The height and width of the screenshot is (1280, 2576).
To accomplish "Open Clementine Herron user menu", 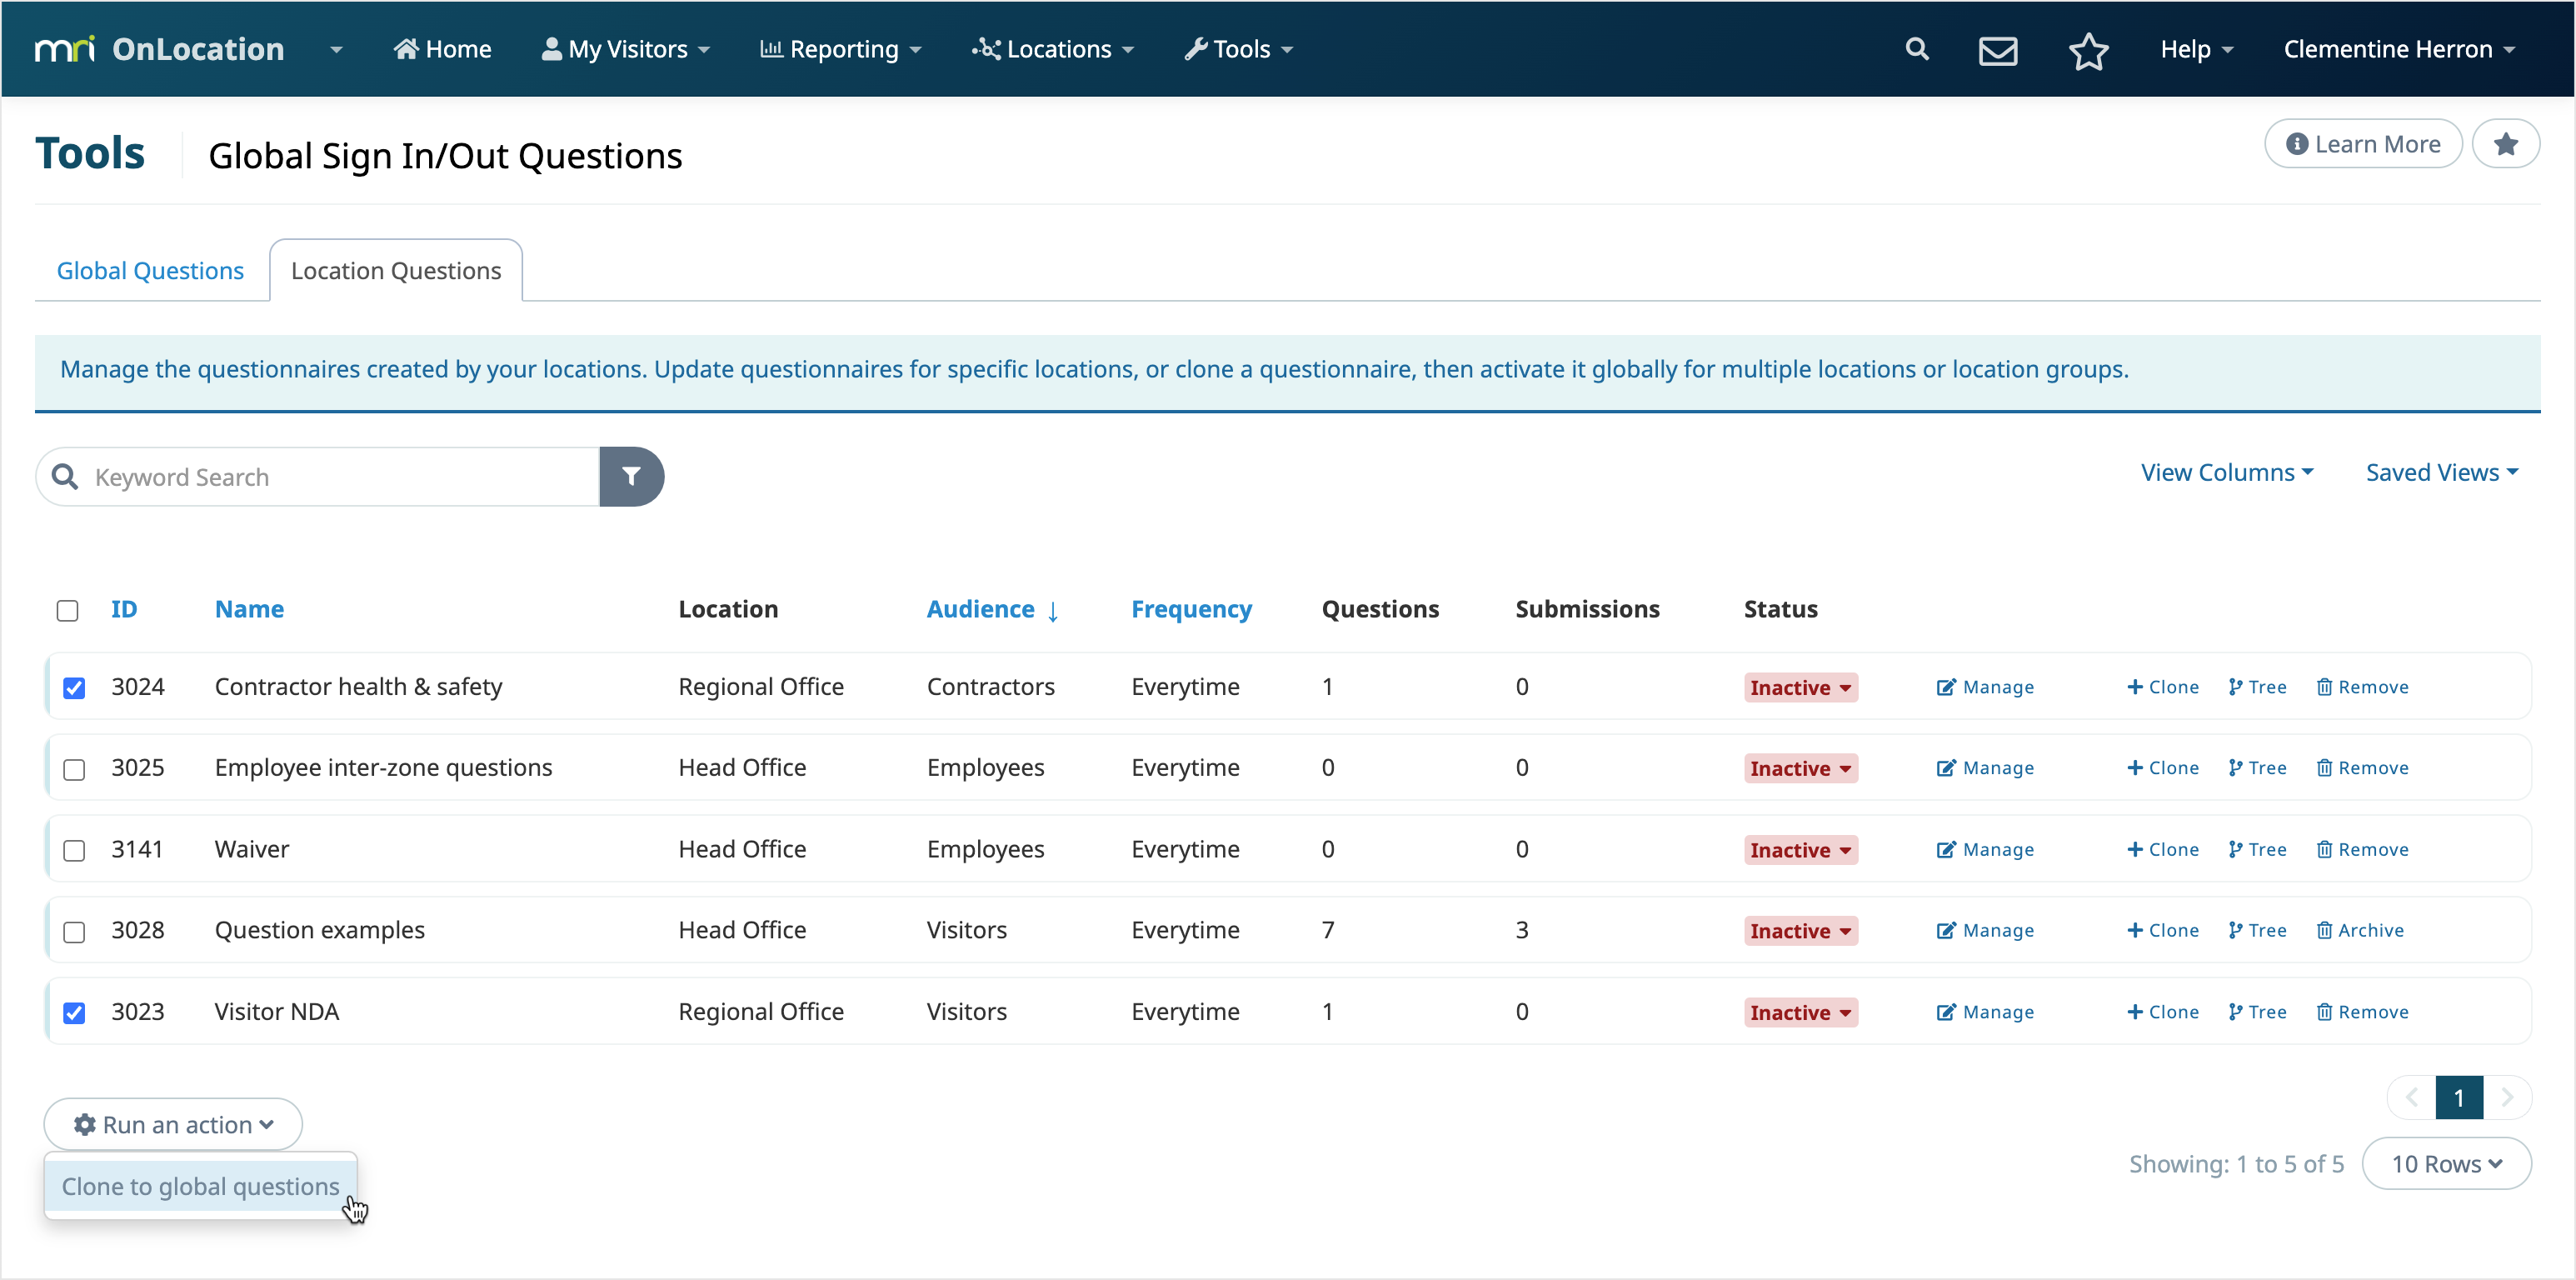I will pyautogui.click(x=2399, y=49).
